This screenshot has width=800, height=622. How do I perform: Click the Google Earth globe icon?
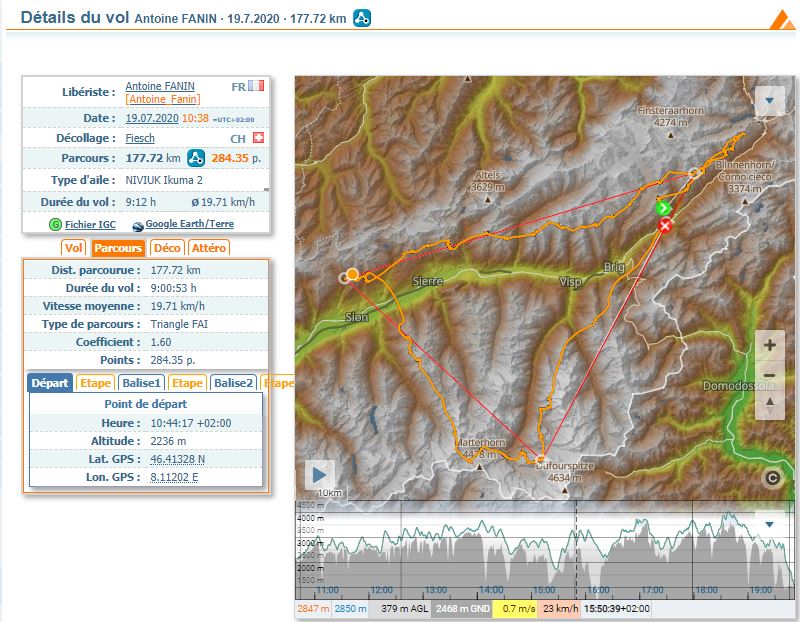point(137,224)
